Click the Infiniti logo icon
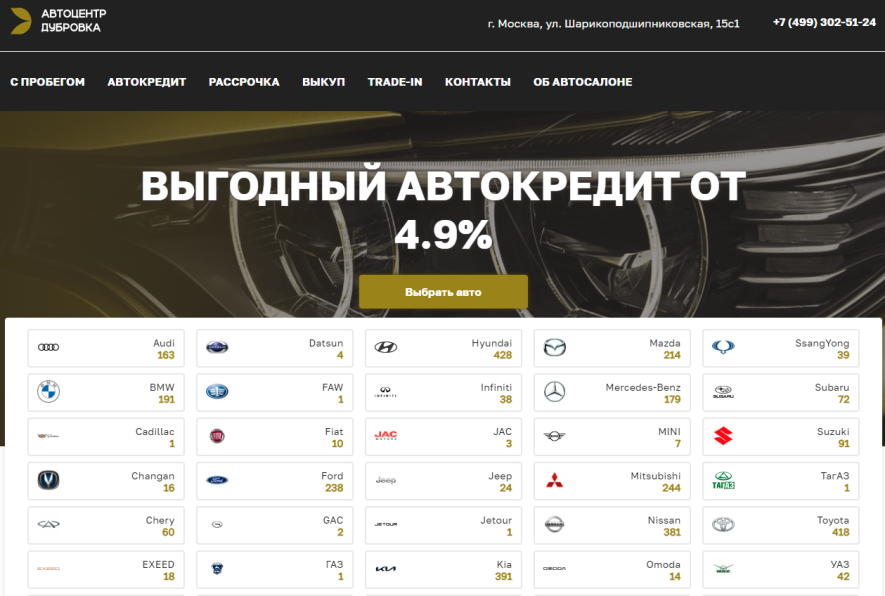Image resolution: width=885 pixels, height=596 pixels. tap(385, 392)
